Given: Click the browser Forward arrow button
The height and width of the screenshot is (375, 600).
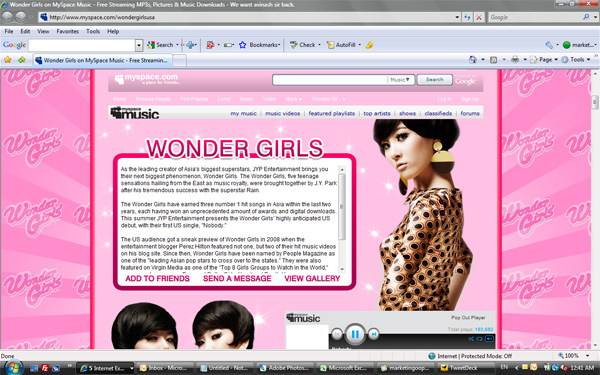Looking at the screenshot, I should (x=21, y=17).
